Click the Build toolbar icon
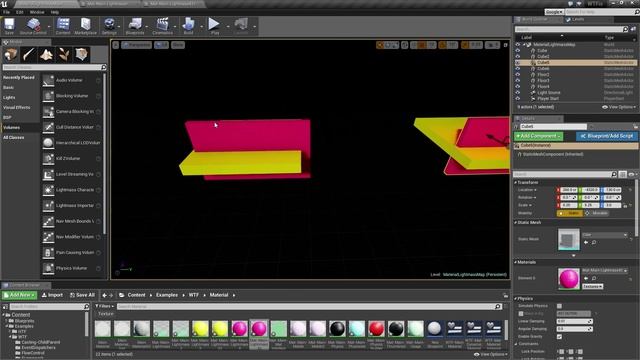 point(188,26)
